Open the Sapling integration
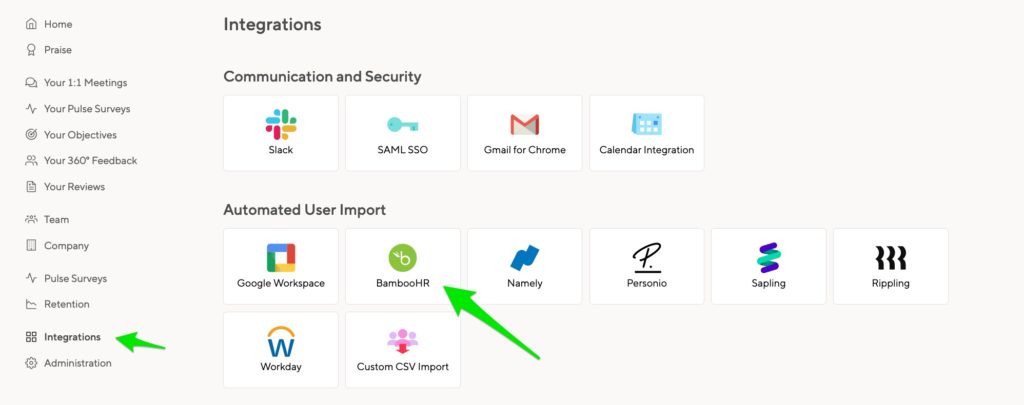The width and height of the screenshot is (1024, 405). tap(769, 267)
